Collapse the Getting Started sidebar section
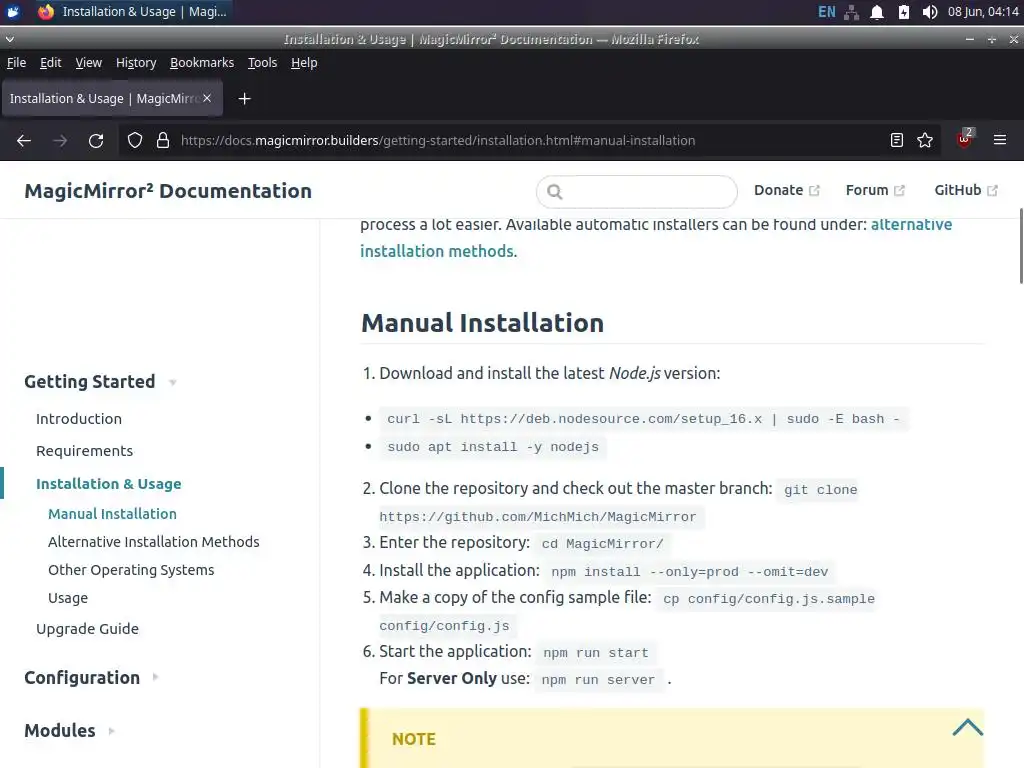1024x768 pixels. (173, 382)
